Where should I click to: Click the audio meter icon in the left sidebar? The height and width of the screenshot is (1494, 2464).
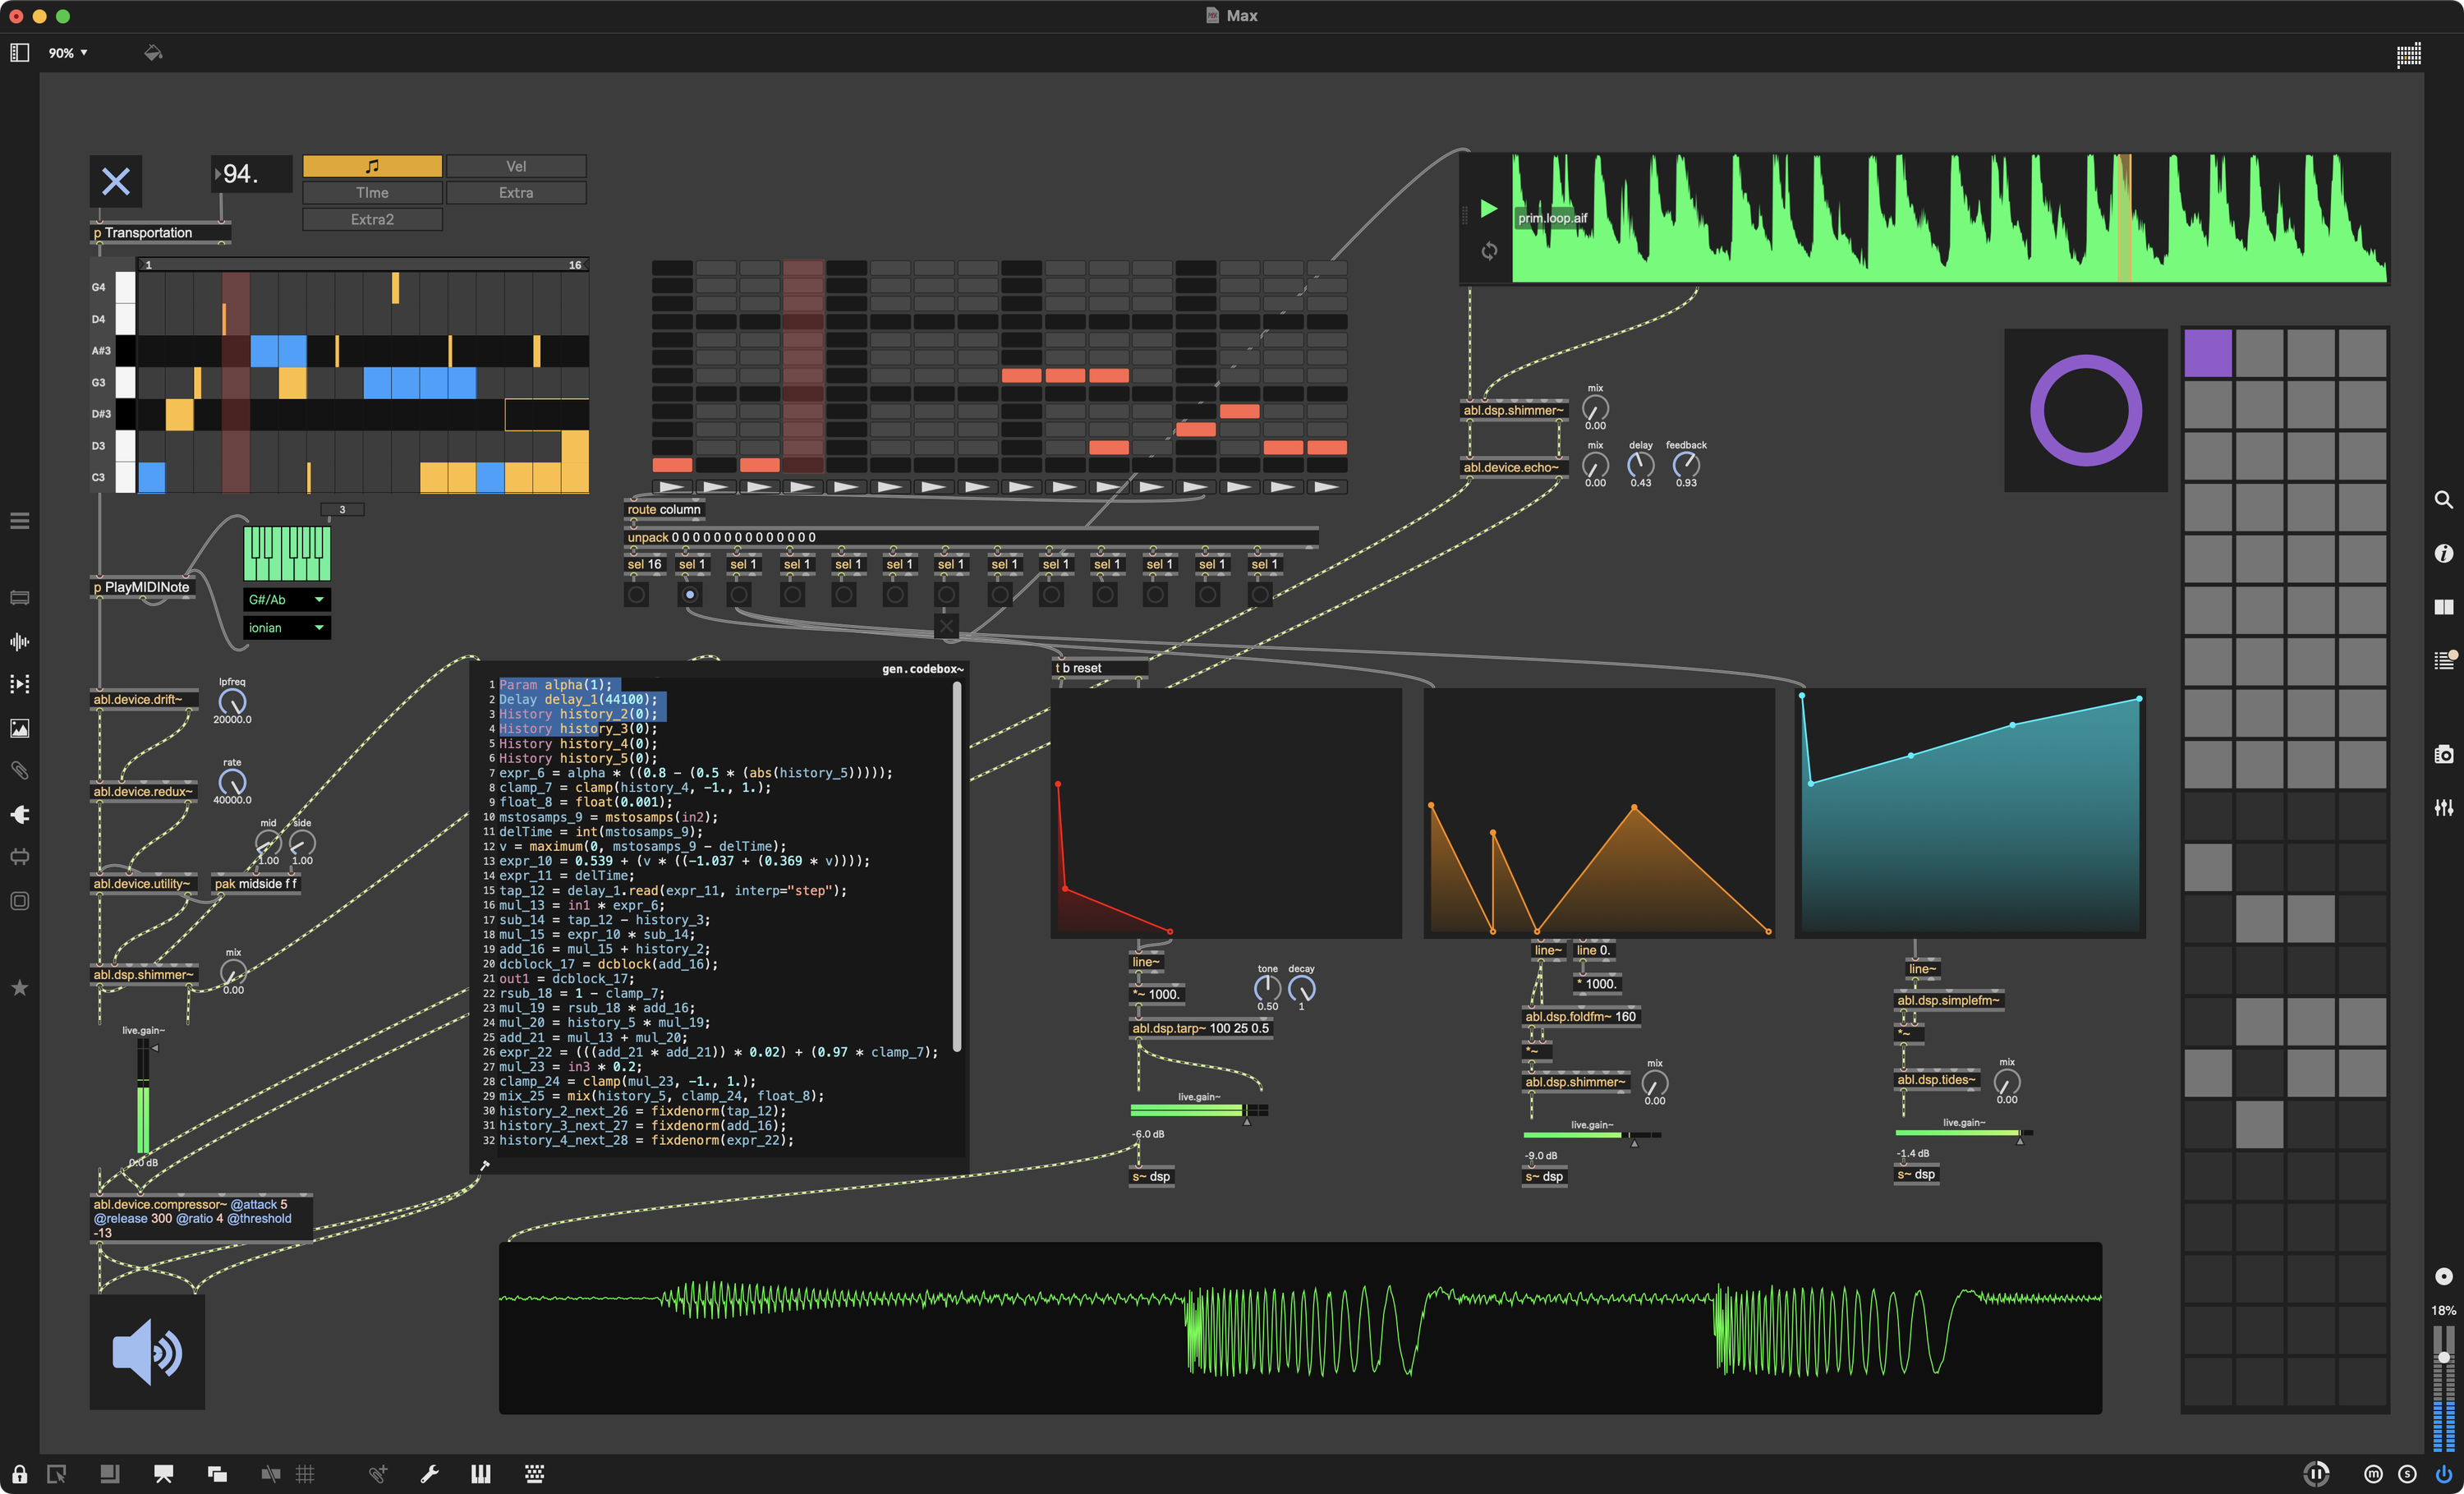point(20,643)
